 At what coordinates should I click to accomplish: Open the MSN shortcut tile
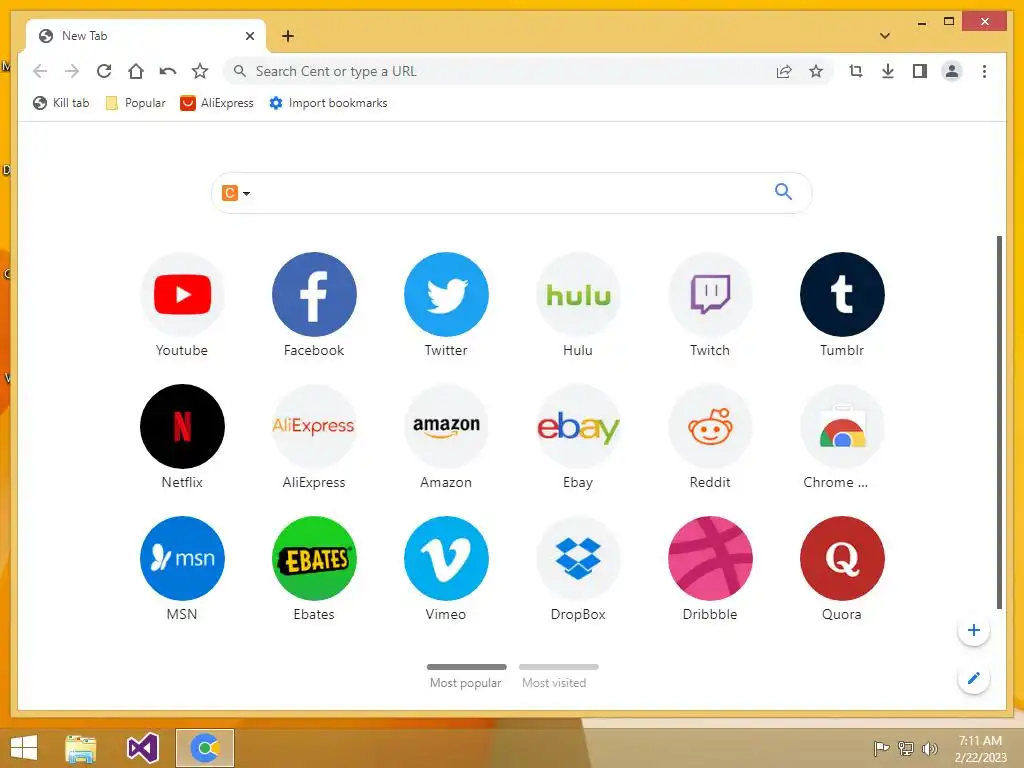pyautogui.click(x=182, y=558)
